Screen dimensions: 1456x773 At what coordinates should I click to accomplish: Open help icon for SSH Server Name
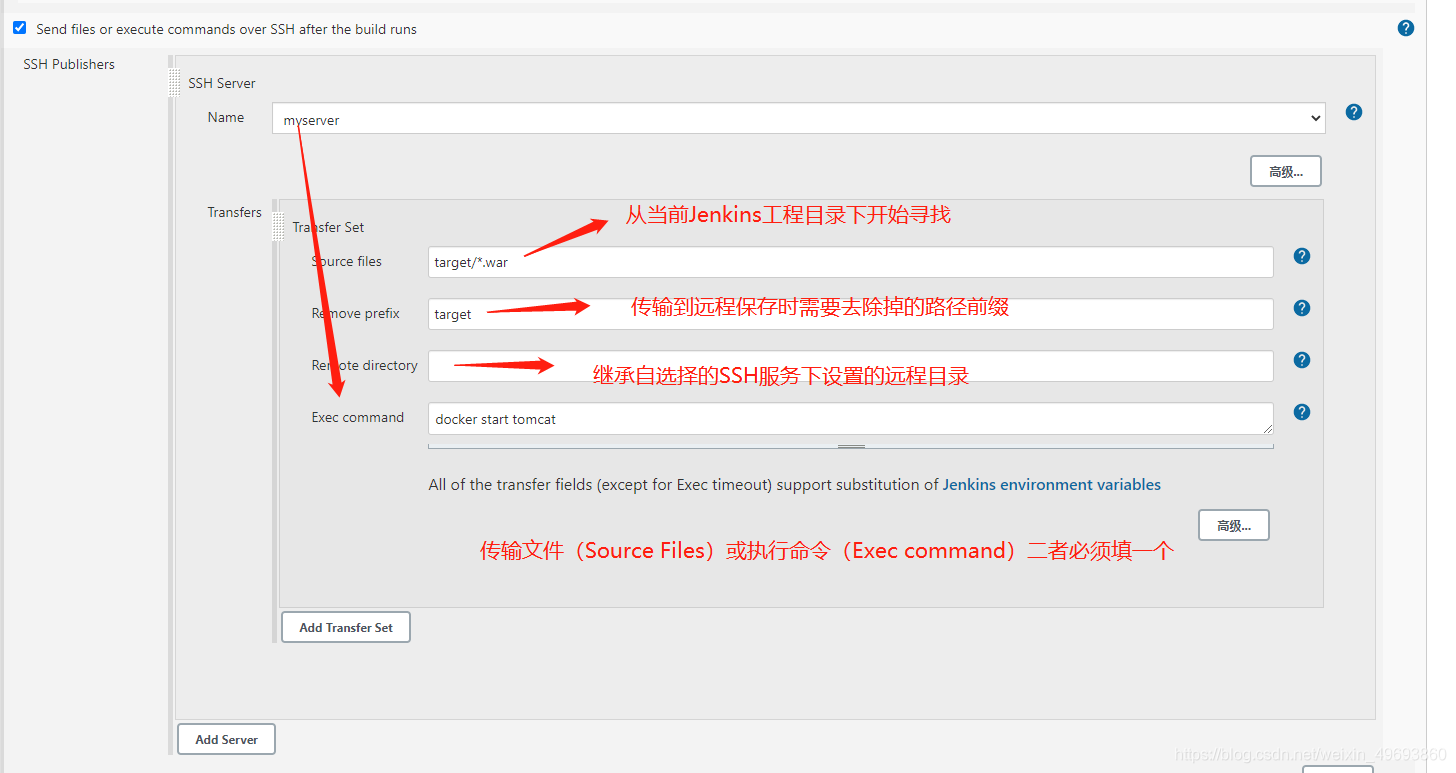point(1354,112)
